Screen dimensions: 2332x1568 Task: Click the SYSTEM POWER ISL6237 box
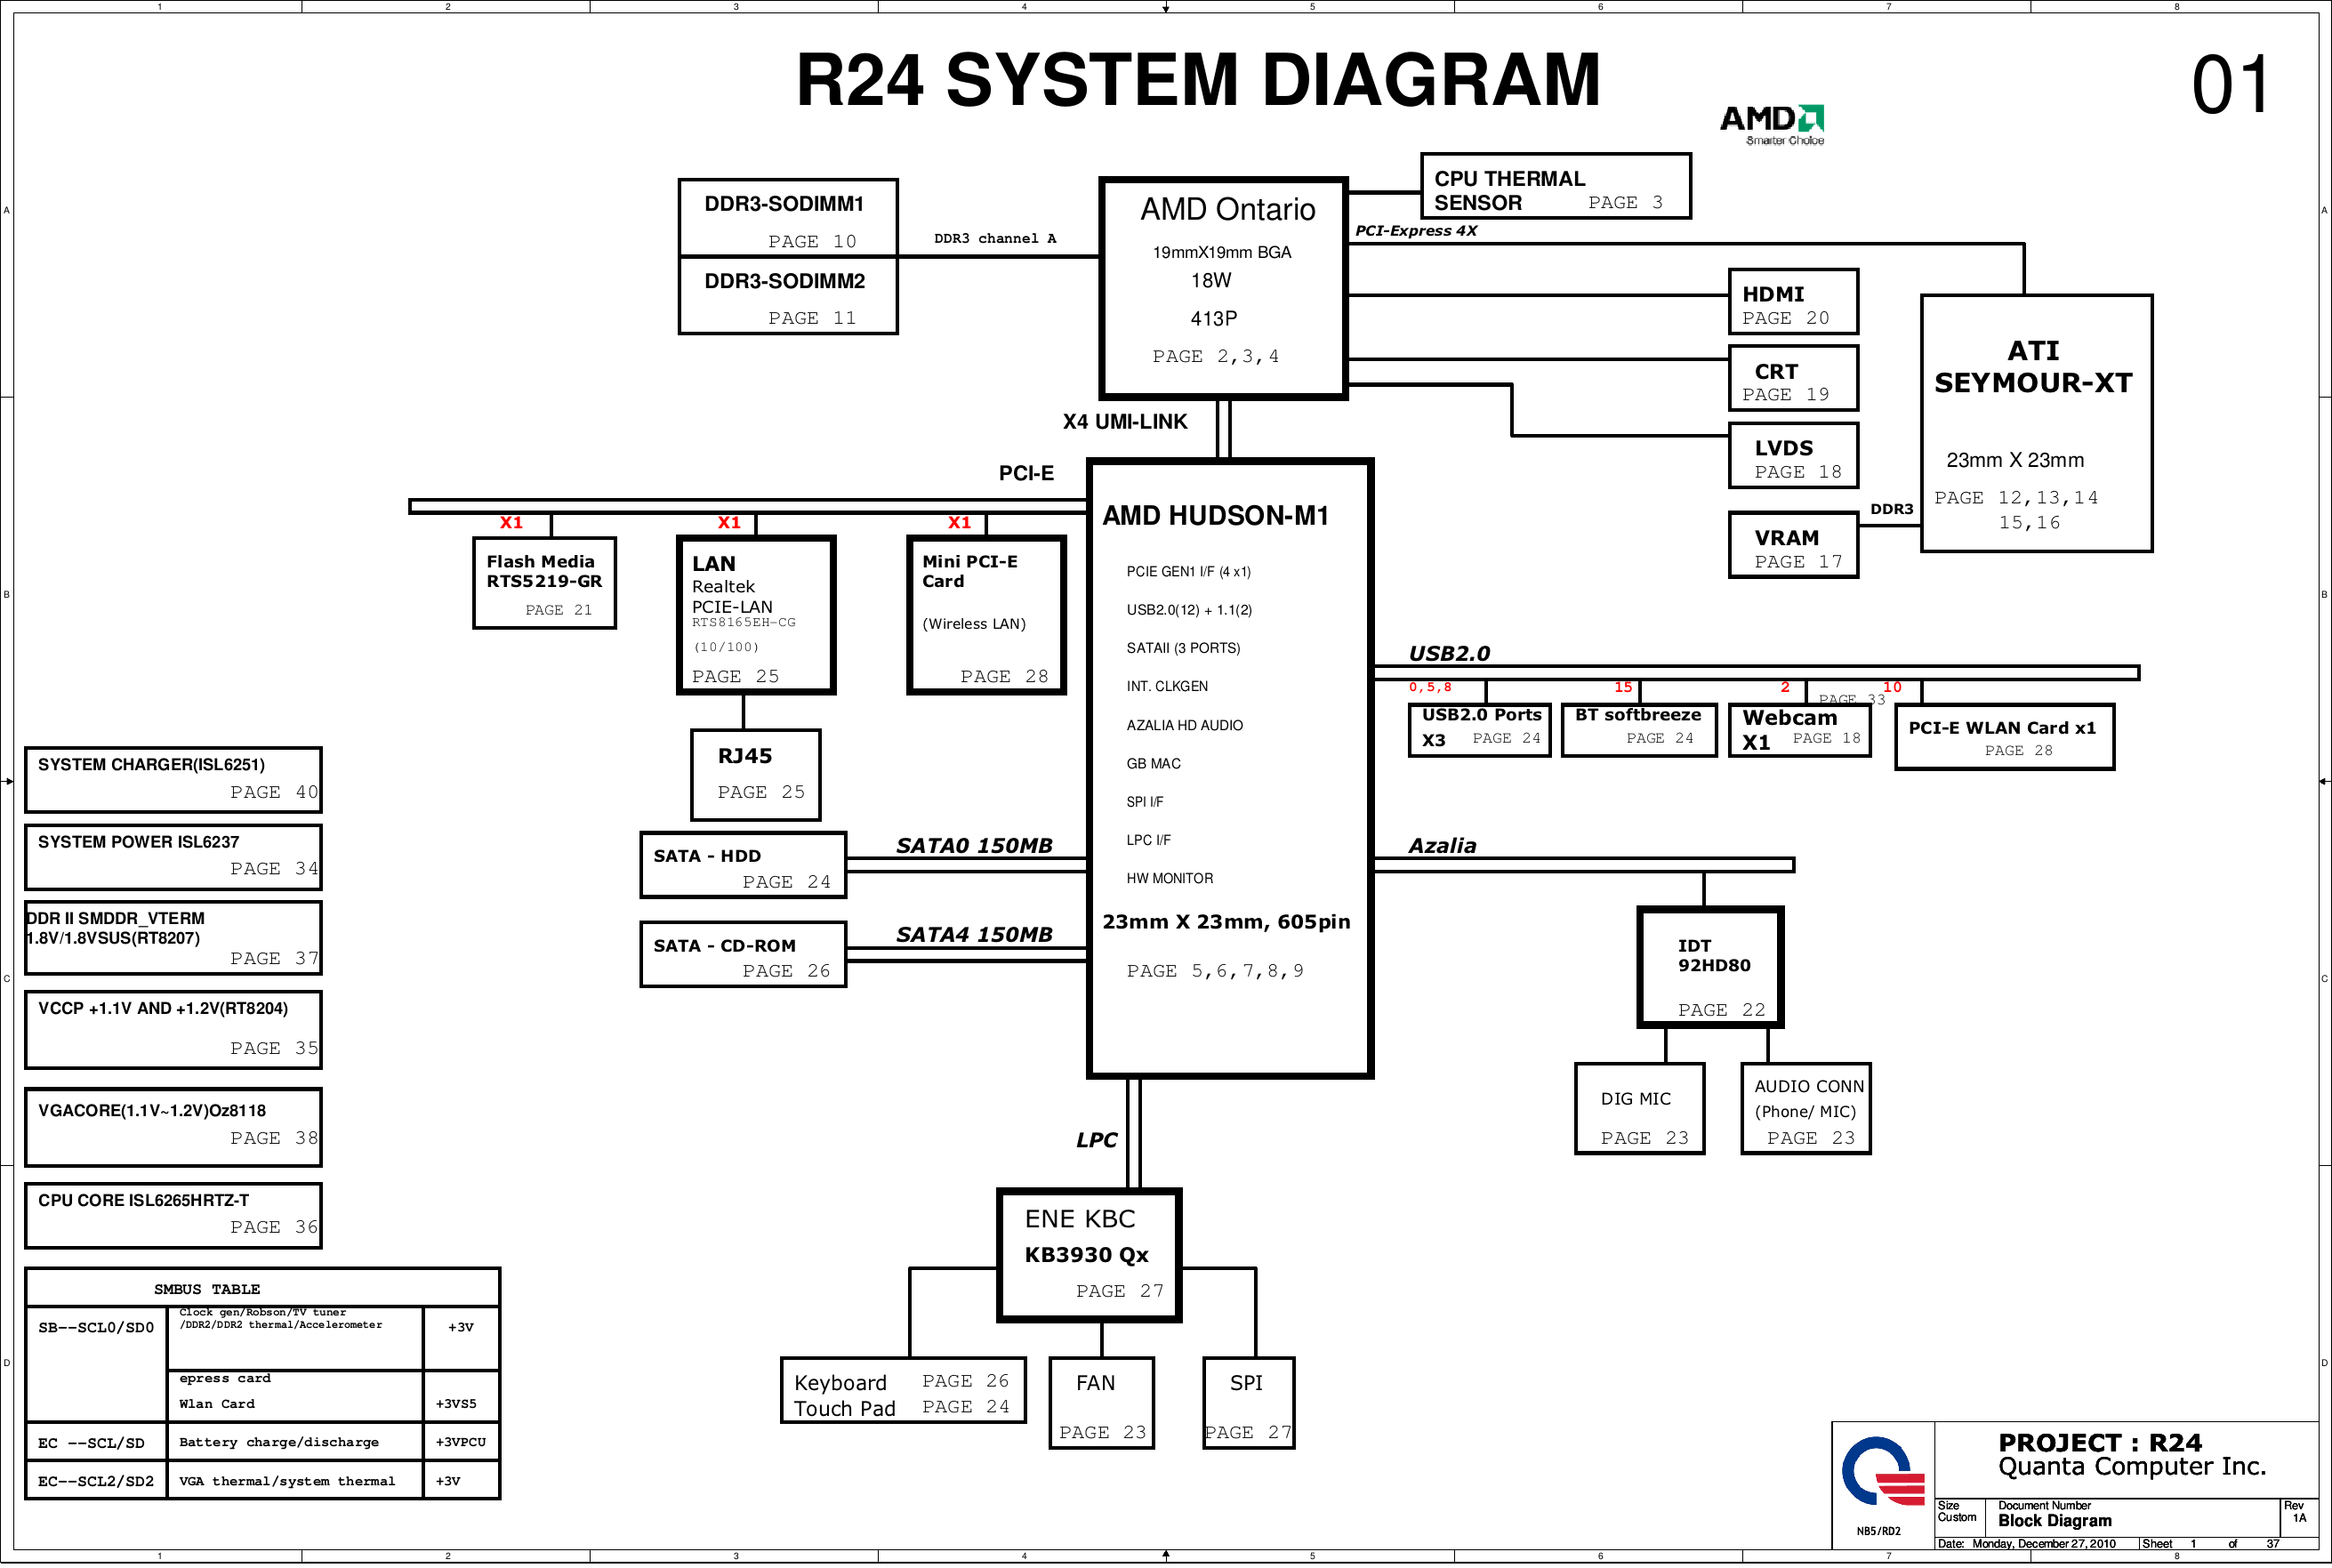point(173,857)
